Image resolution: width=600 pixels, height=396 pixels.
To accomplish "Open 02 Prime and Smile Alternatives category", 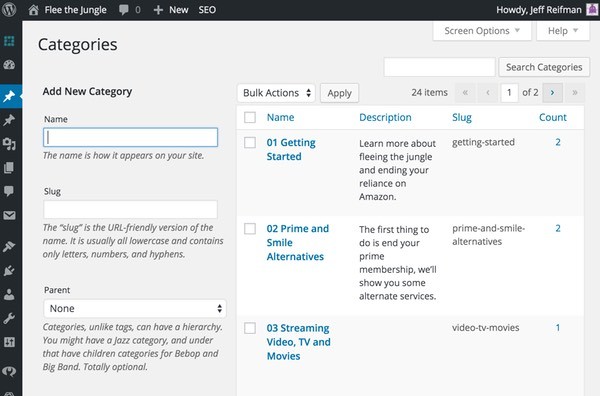I will pyautogui.click(x=297, y=243).
